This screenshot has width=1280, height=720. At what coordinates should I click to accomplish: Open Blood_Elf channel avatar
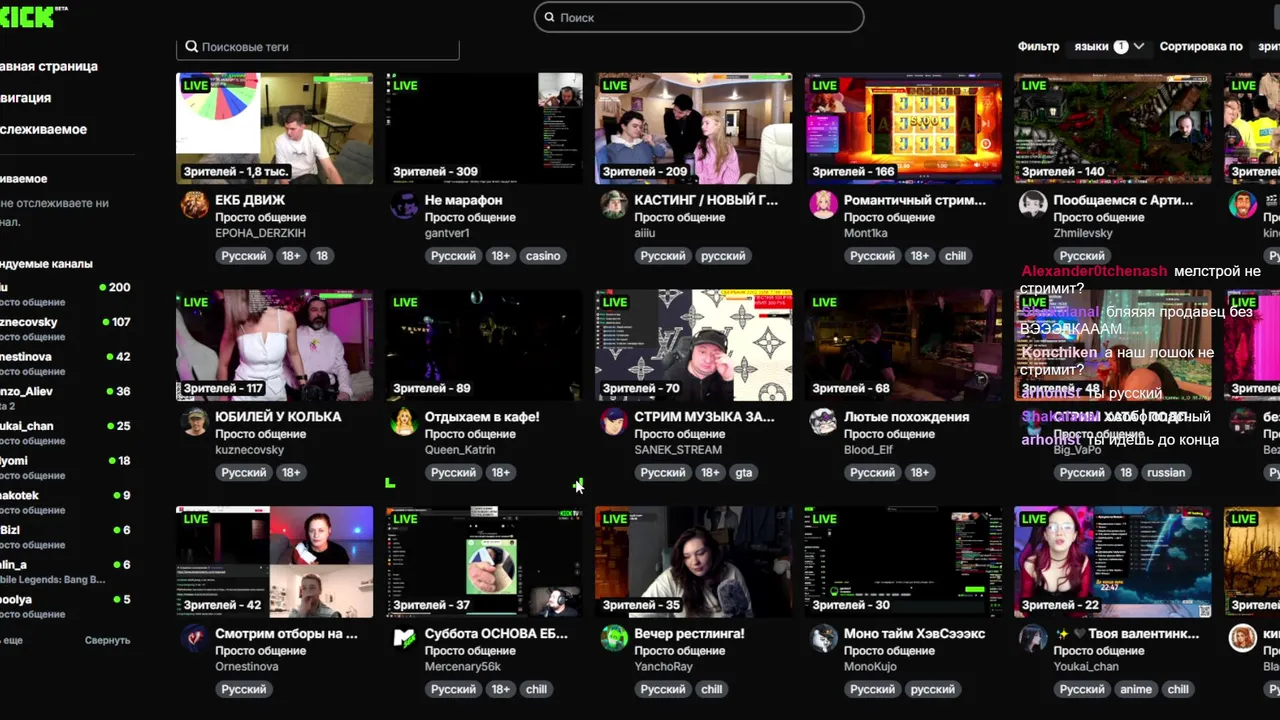click(824, 421)
